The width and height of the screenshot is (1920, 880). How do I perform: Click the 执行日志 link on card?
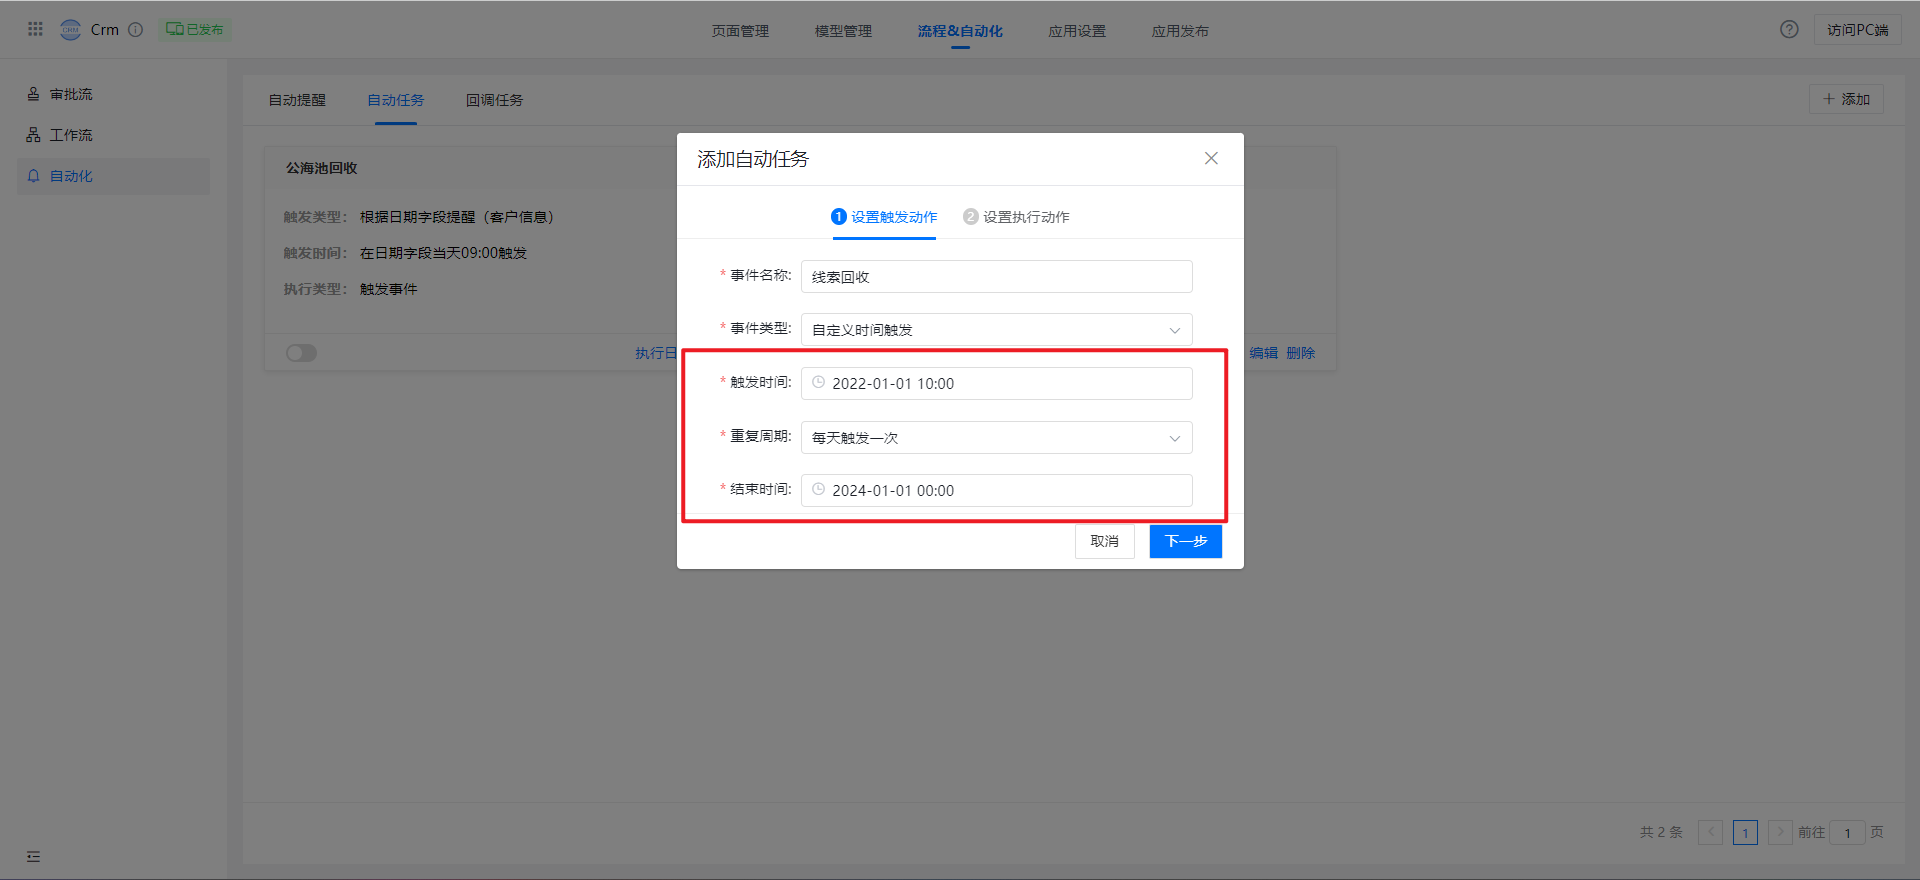point(656,353)
